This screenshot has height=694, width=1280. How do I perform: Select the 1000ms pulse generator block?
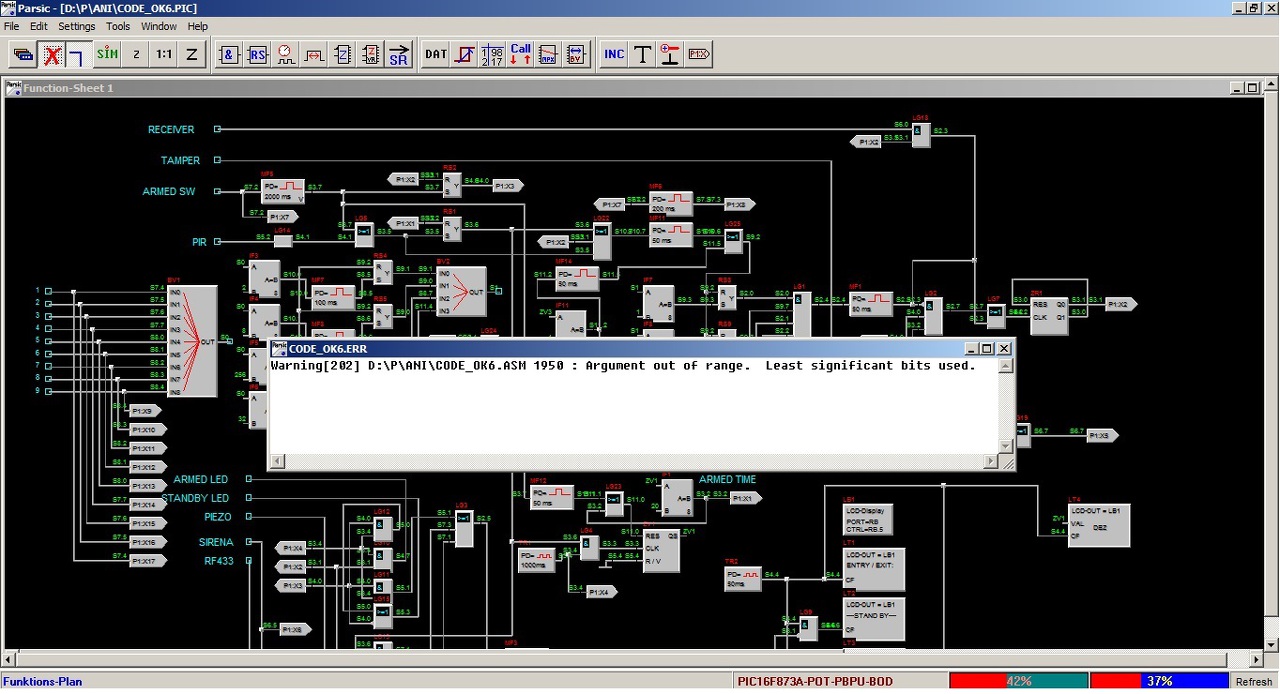[x=539, y=559]
